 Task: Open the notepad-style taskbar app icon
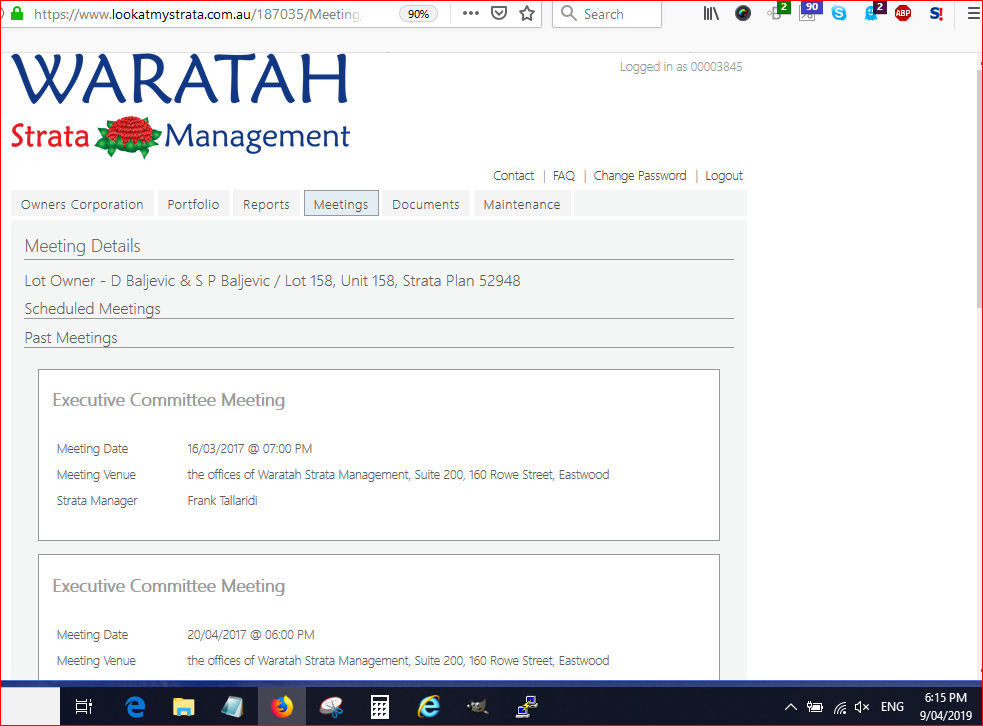click(232, 707)
